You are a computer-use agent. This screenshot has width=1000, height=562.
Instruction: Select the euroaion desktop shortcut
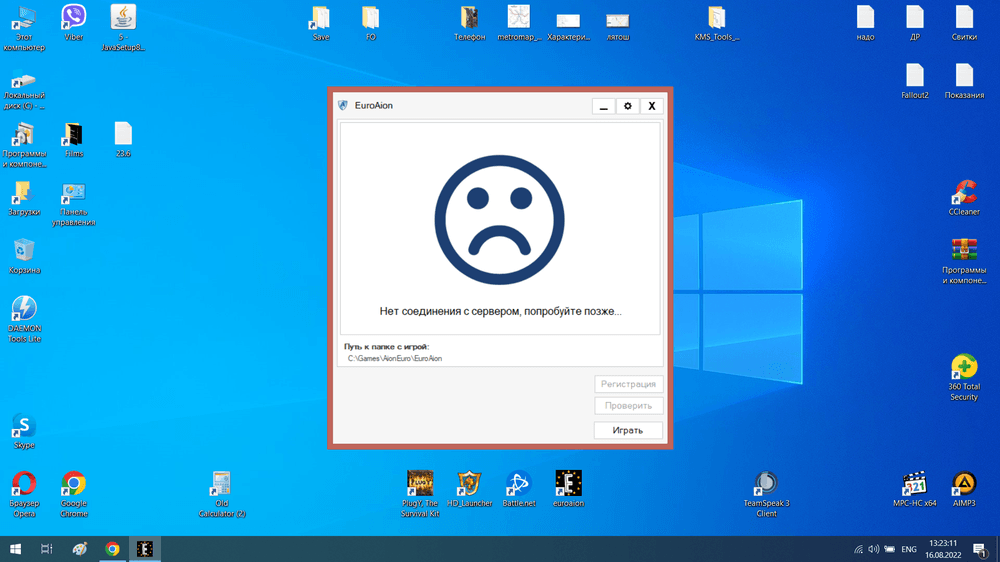coord(568,484)
